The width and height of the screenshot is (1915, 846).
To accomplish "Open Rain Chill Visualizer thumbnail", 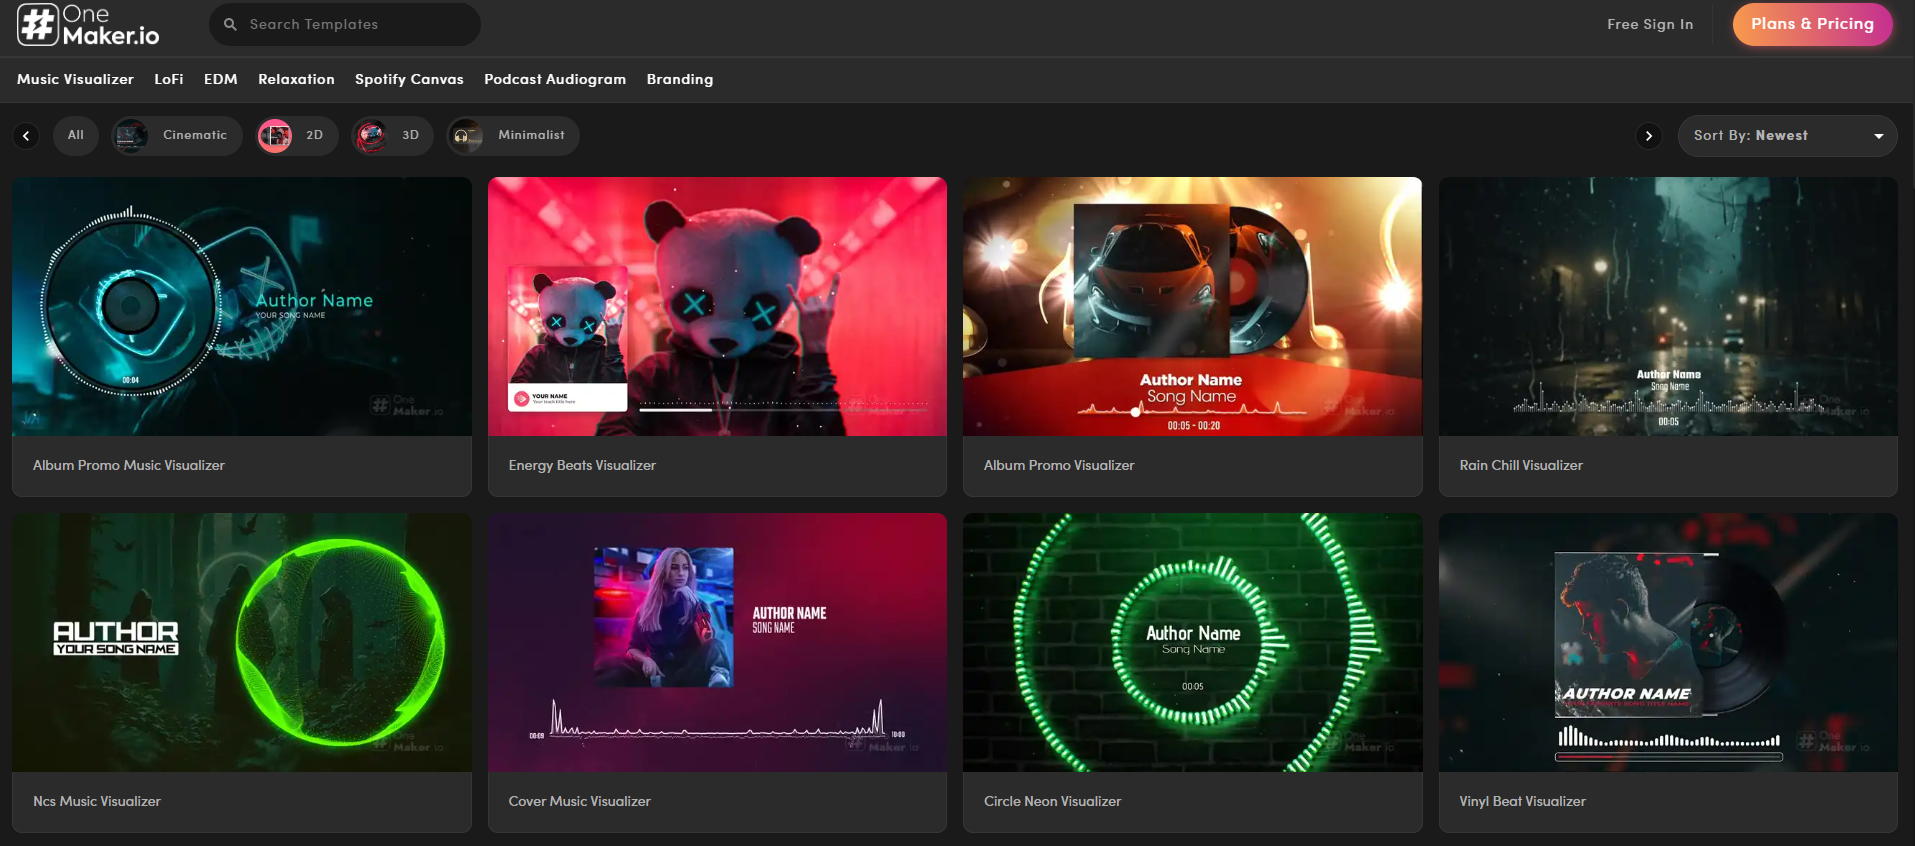I will (1668, 307).
